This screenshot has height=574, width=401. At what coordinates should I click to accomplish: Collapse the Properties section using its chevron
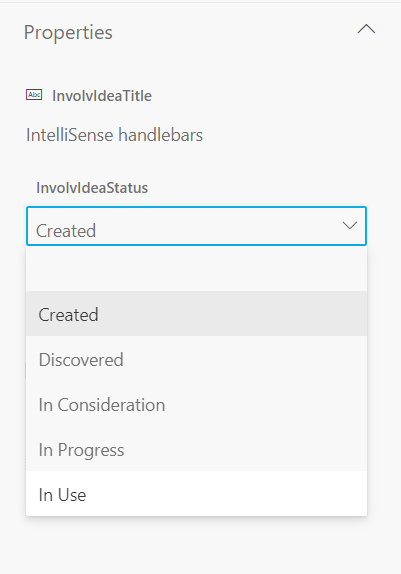click(x=366, y=29)
